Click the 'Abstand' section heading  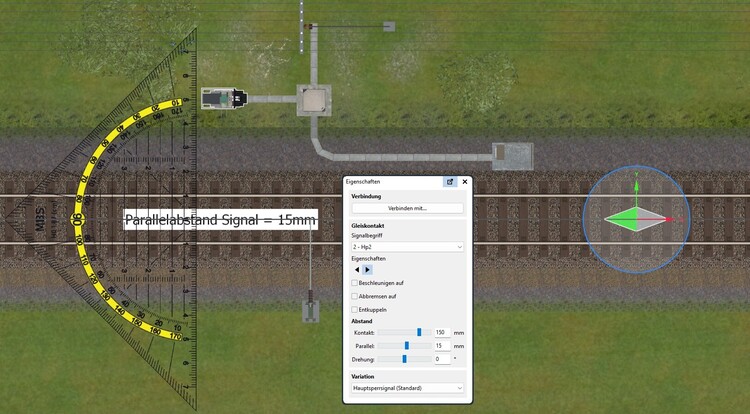coord(362,321)
